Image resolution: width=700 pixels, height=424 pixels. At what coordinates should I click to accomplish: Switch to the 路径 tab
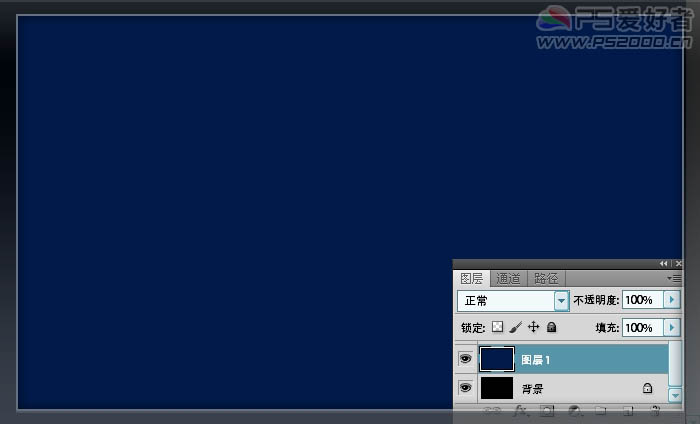[x=546, y=279]
